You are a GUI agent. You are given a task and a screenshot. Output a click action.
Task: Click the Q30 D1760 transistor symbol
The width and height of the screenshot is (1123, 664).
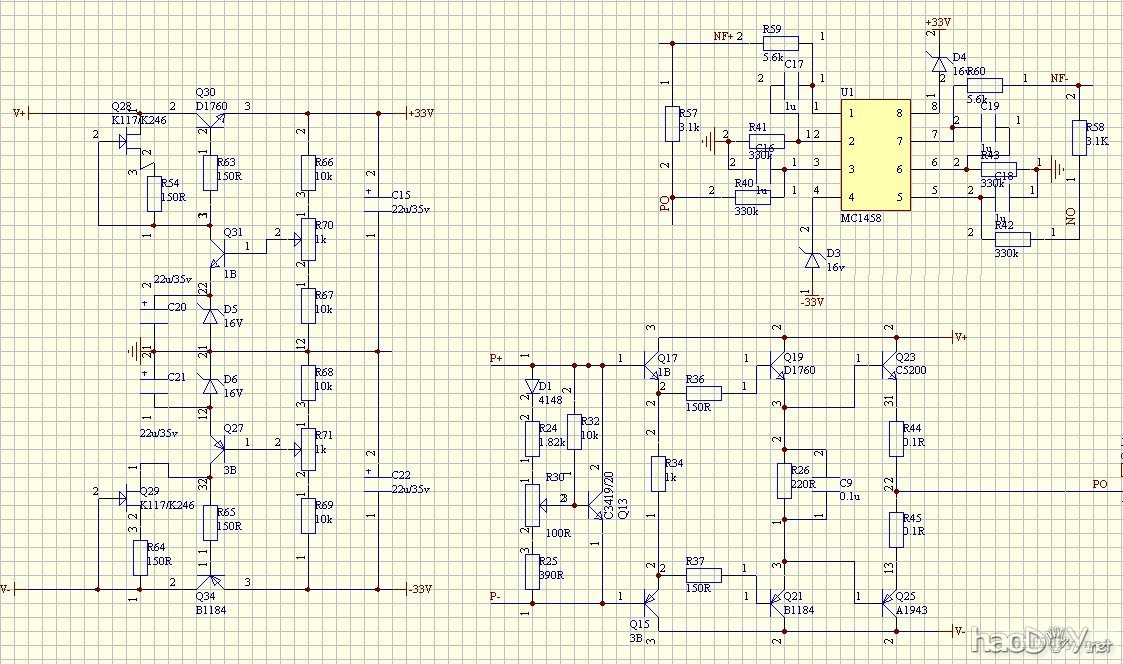(208, 121)
